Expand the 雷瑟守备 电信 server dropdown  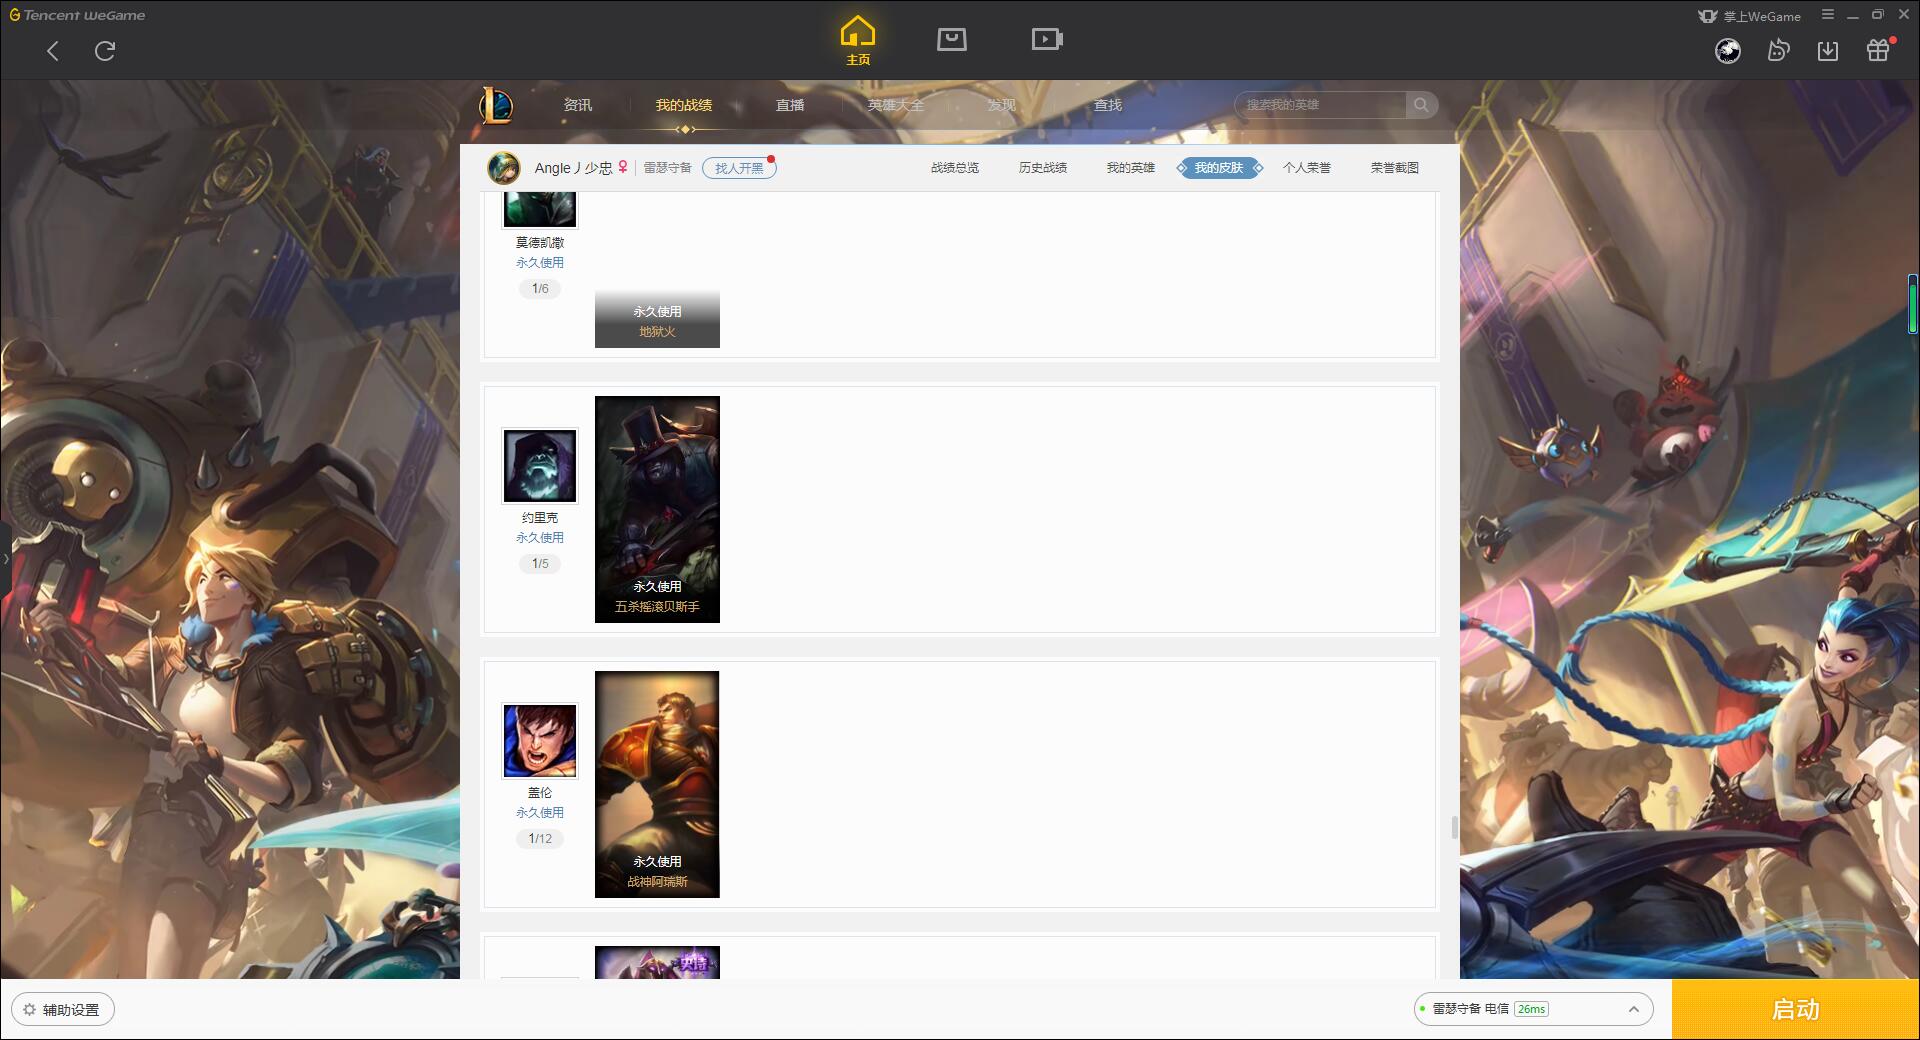click(x=1533, y=1009)
